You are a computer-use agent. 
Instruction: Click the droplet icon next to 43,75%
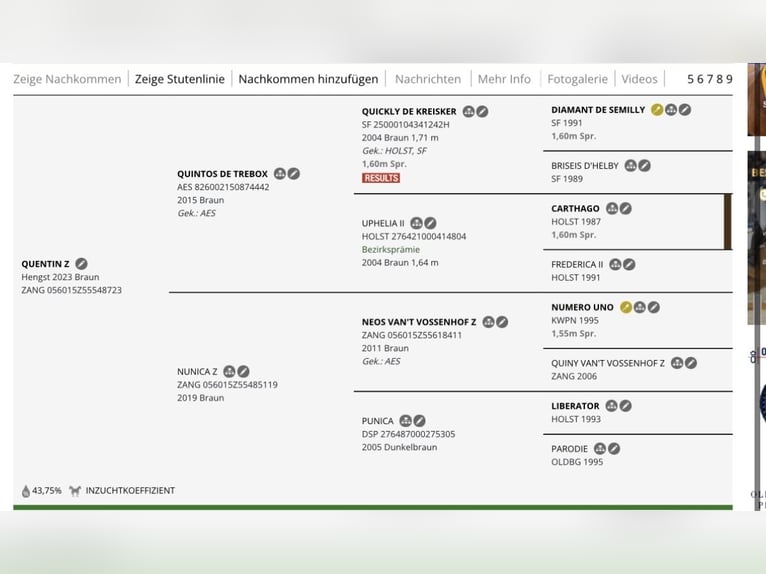point(26,491)
